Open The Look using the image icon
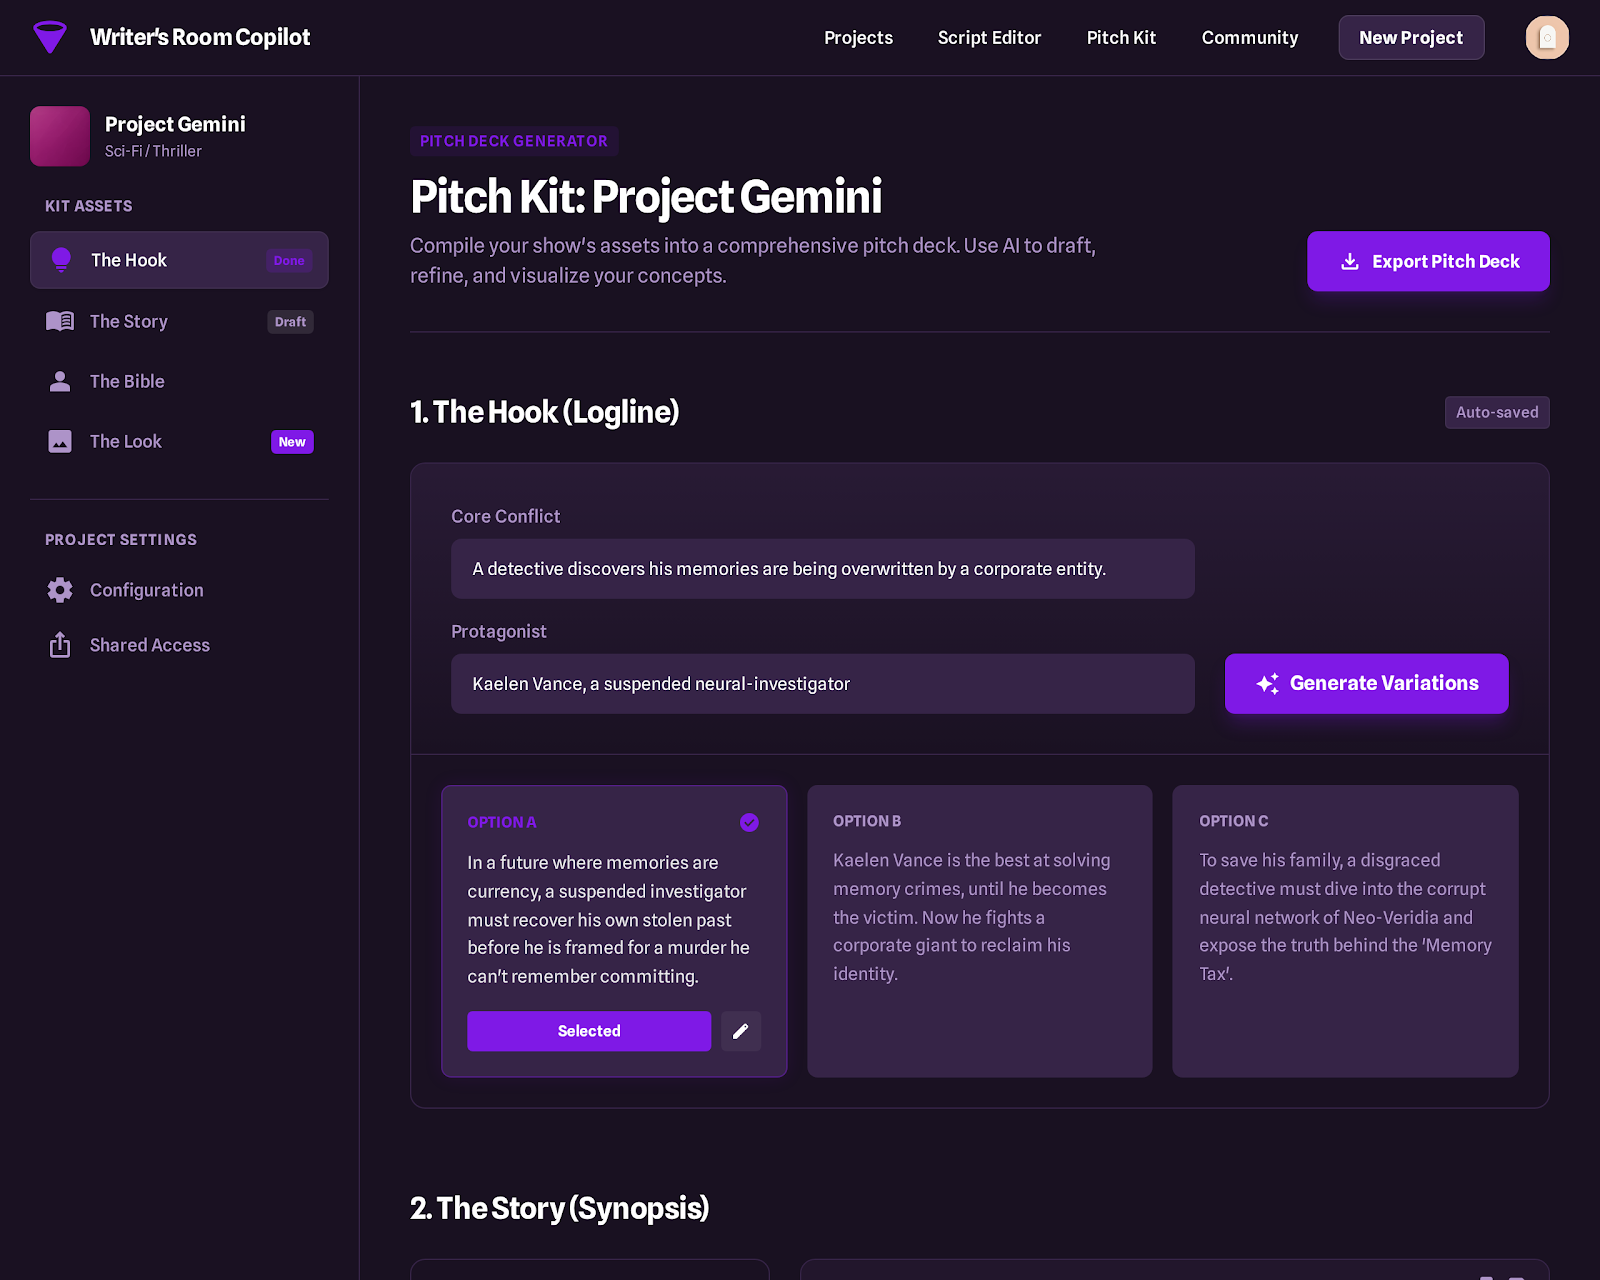The height and width of the screenshot is (1280, 1600). 61,441
